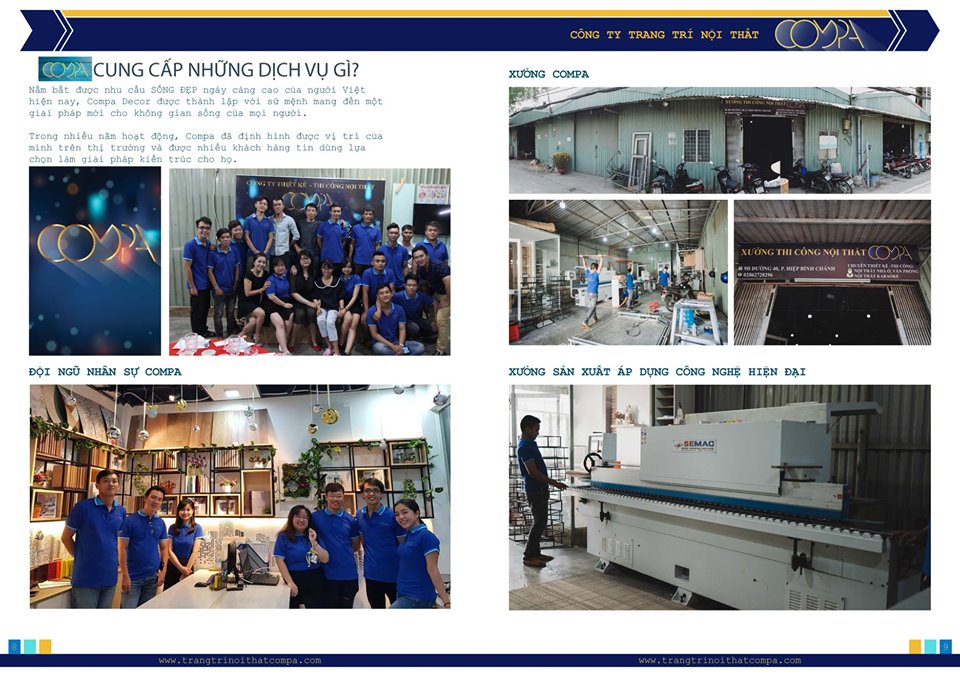Open the website link below page 8
The image size is (960, 676).
[240, 661]
